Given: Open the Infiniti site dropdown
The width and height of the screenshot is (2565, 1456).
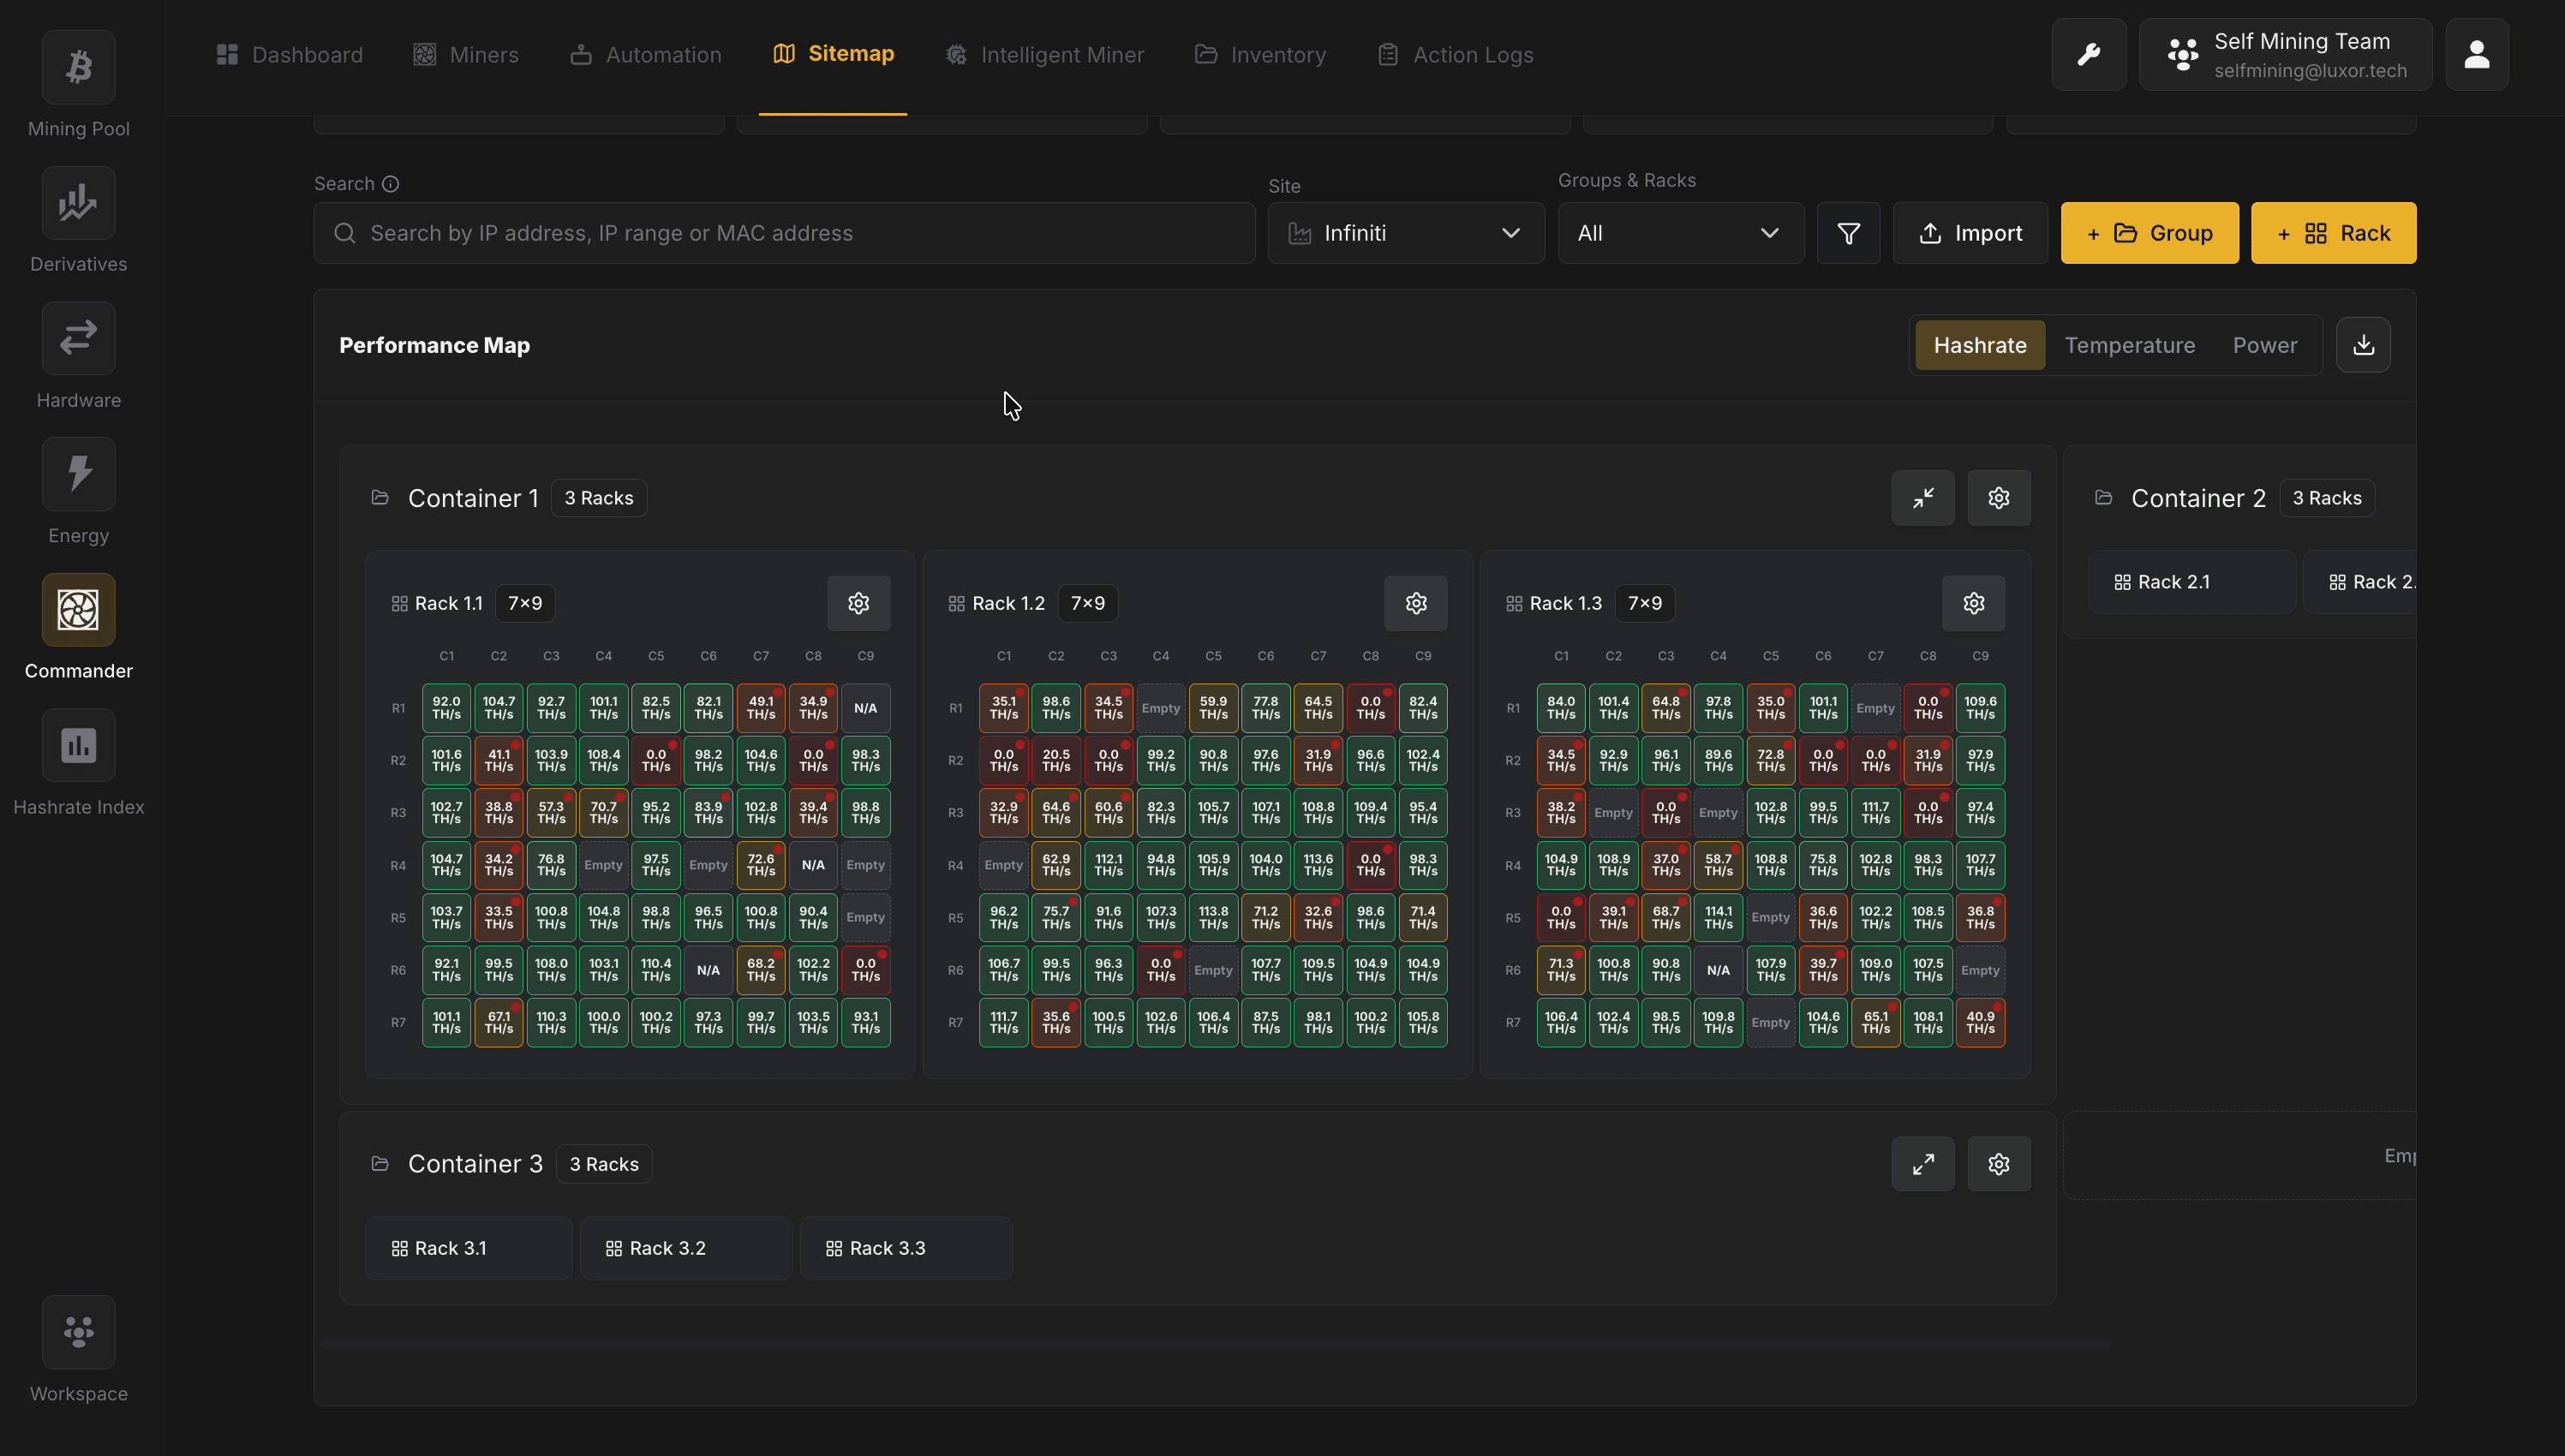Looking at the screenshot, I should (1405, 233).
